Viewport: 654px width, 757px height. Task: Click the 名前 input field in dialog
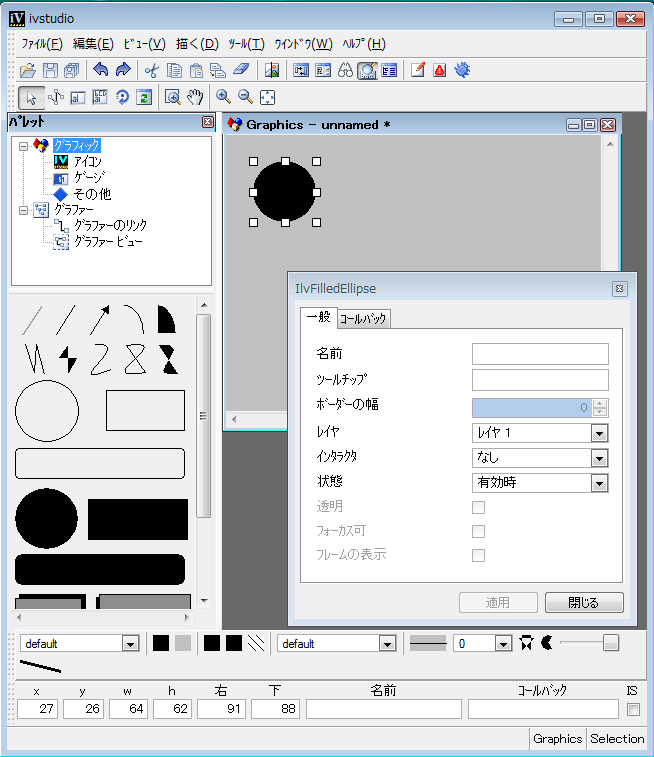(540, 353)
